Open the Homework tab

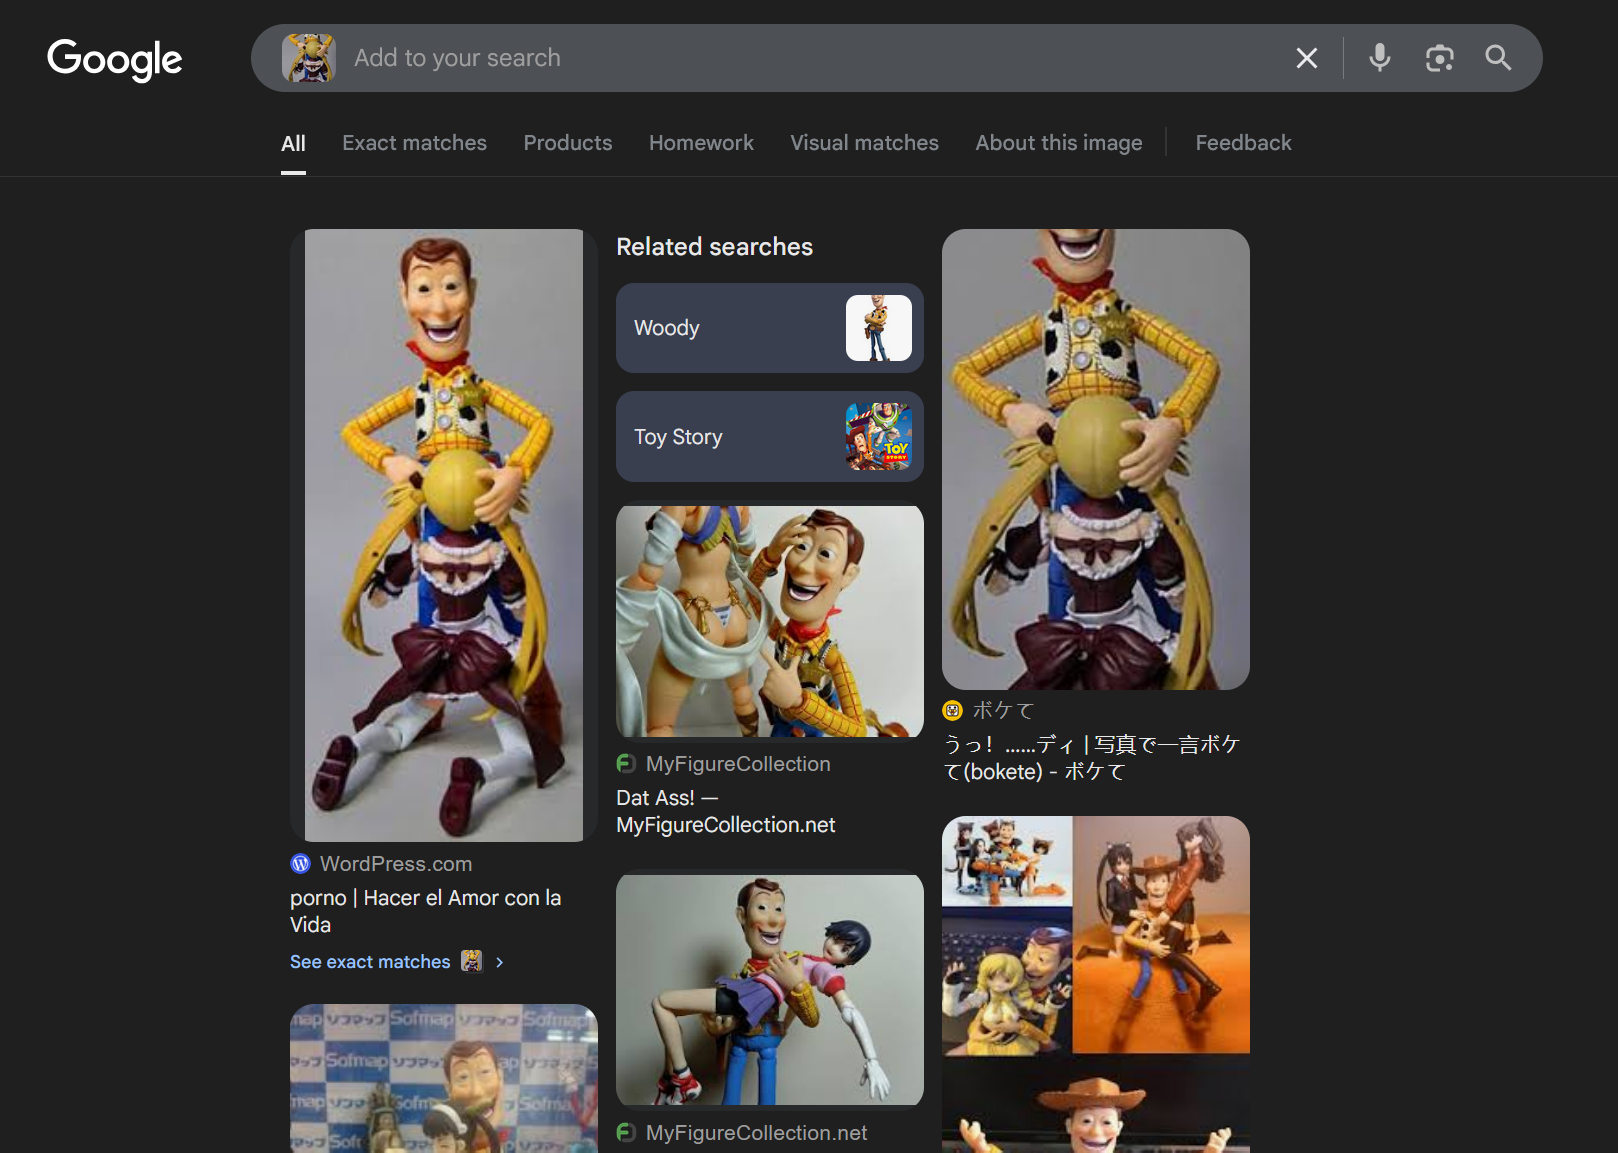tap(701, 143)
